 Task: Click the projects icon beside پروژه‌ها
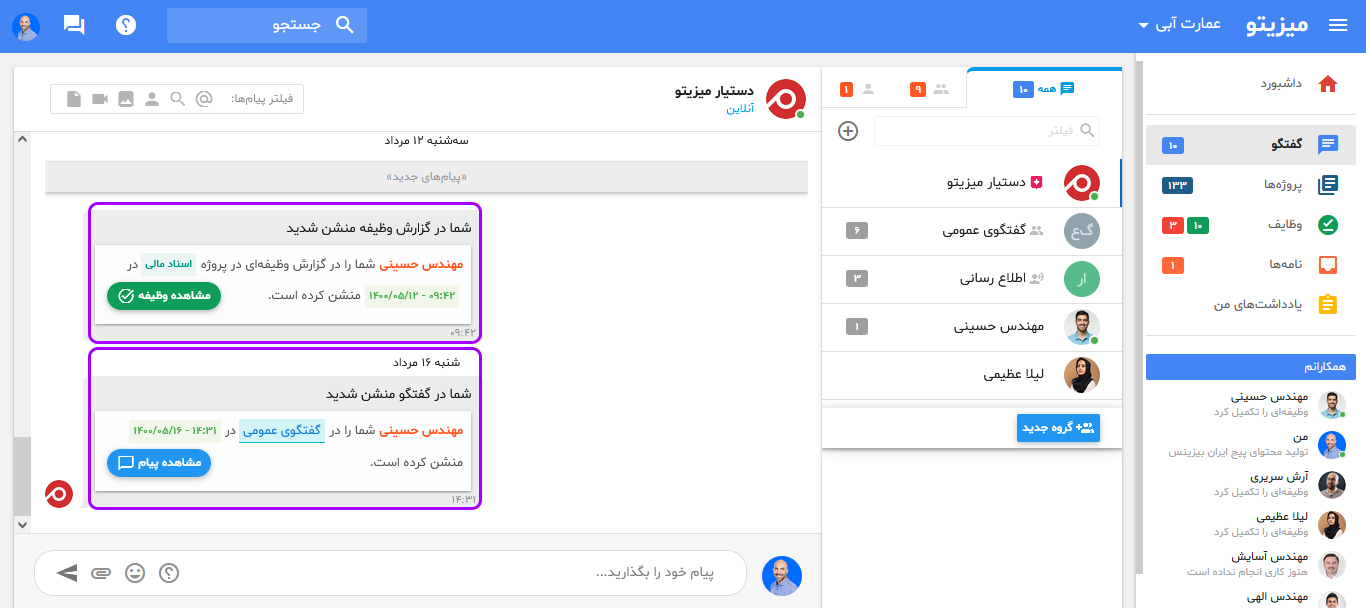[1328, 185]
